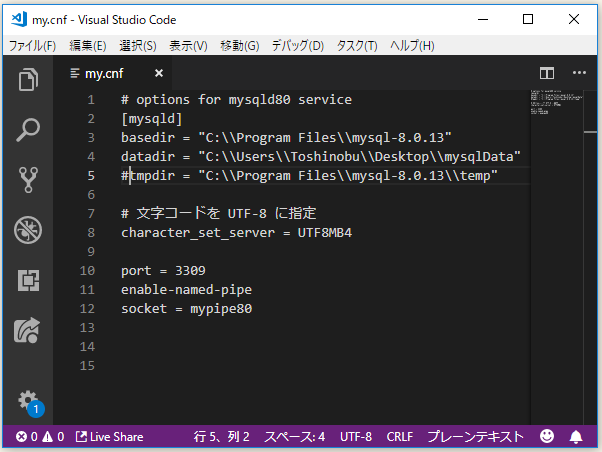Start Live Share from status bar

(109, 437)
